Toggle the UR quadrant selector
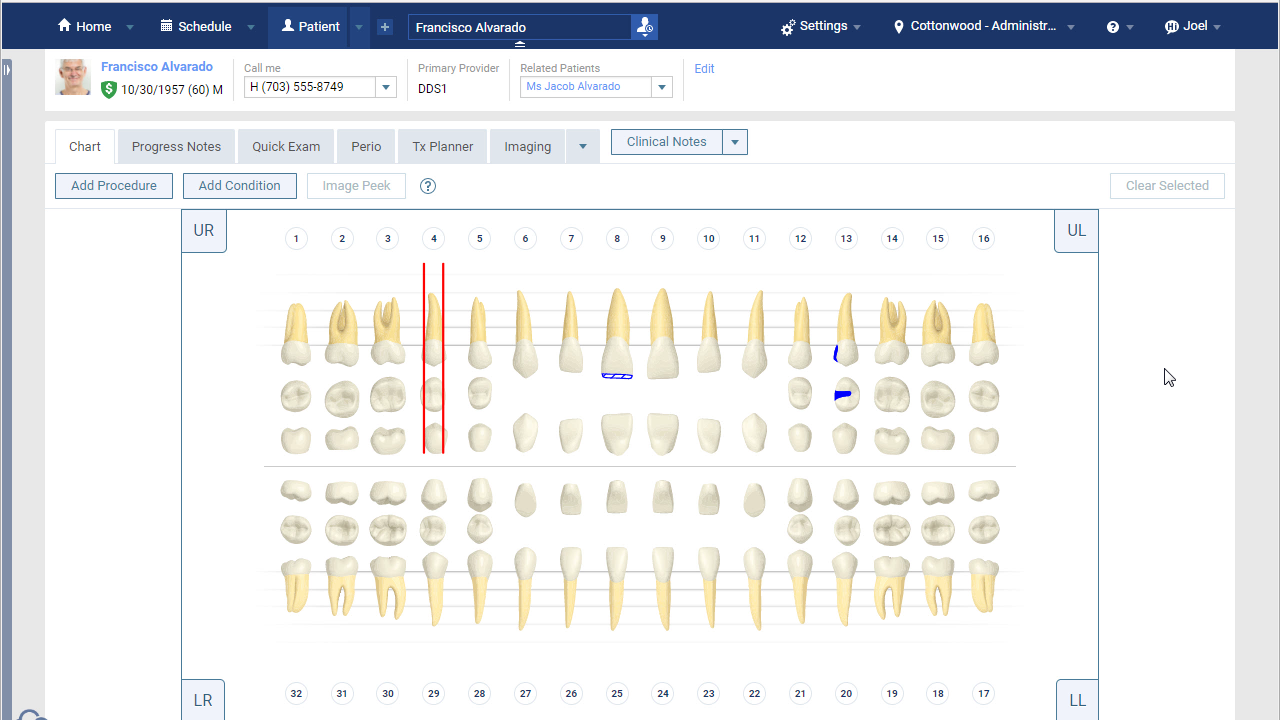The image size is (1280, 720). pos(204,231)
